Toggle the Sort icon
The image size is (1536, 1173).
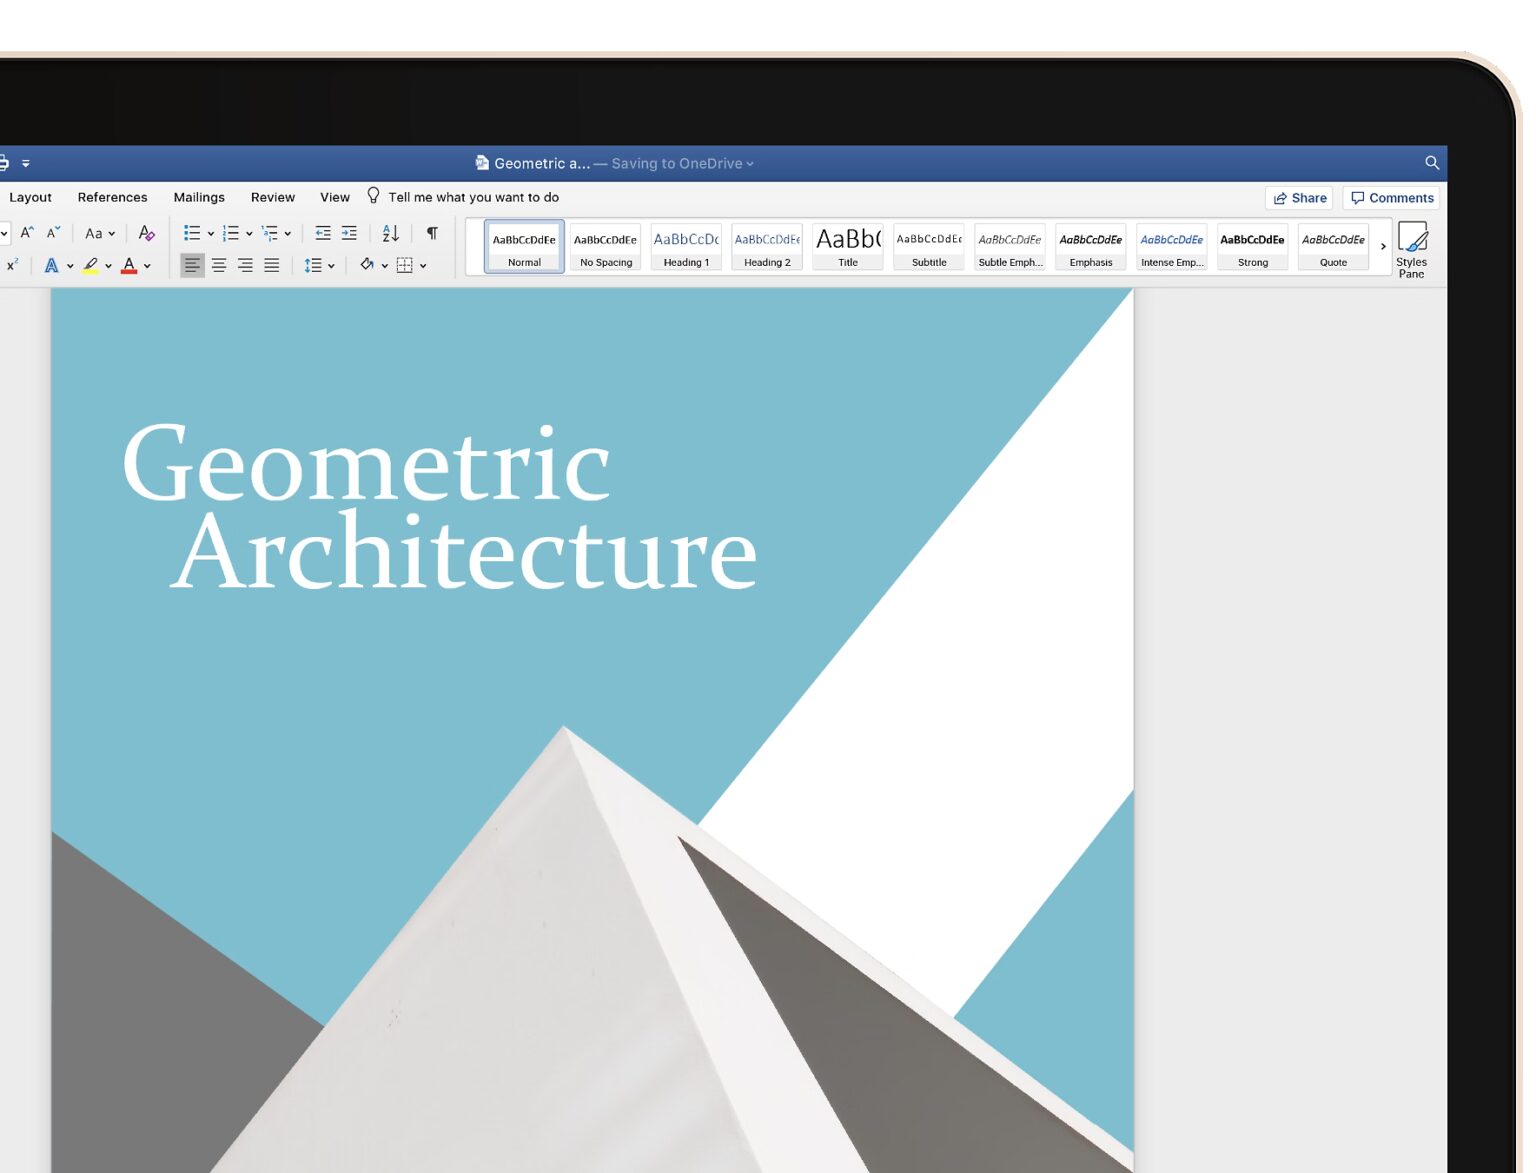point(391,232)
